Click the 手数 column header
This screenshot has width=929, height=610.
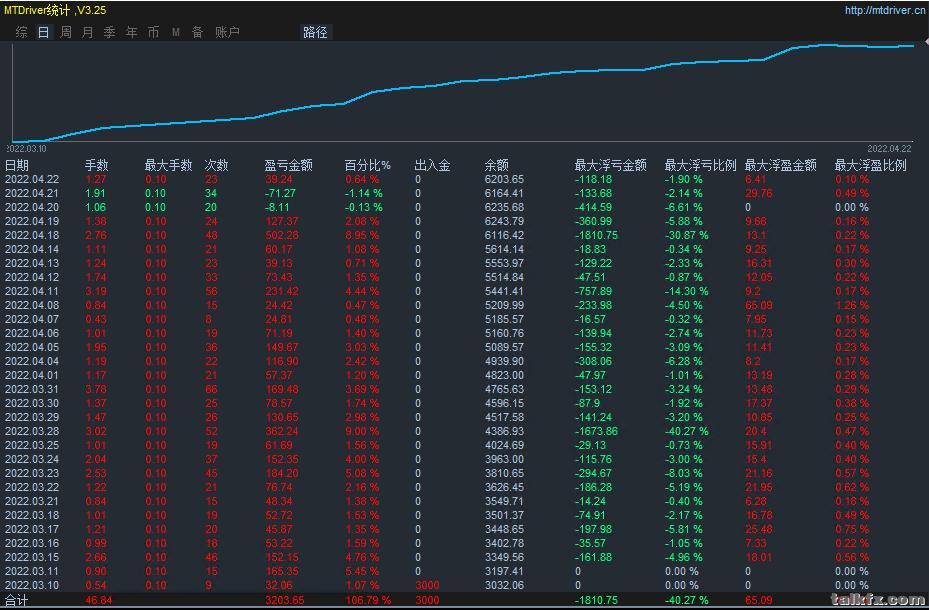97,165
